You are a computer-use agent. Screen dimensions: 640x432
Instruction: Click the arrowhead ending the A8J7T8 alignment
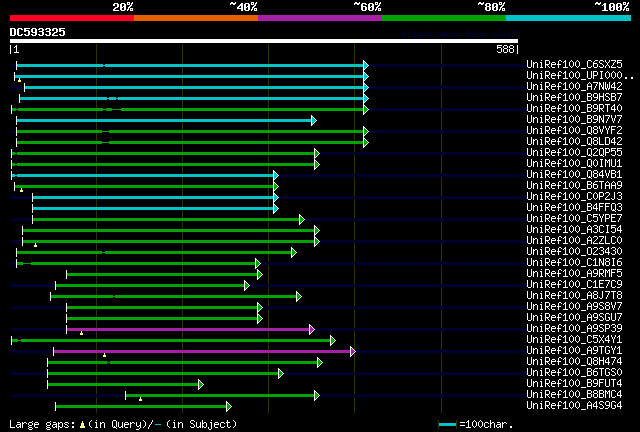coord(299,297)
